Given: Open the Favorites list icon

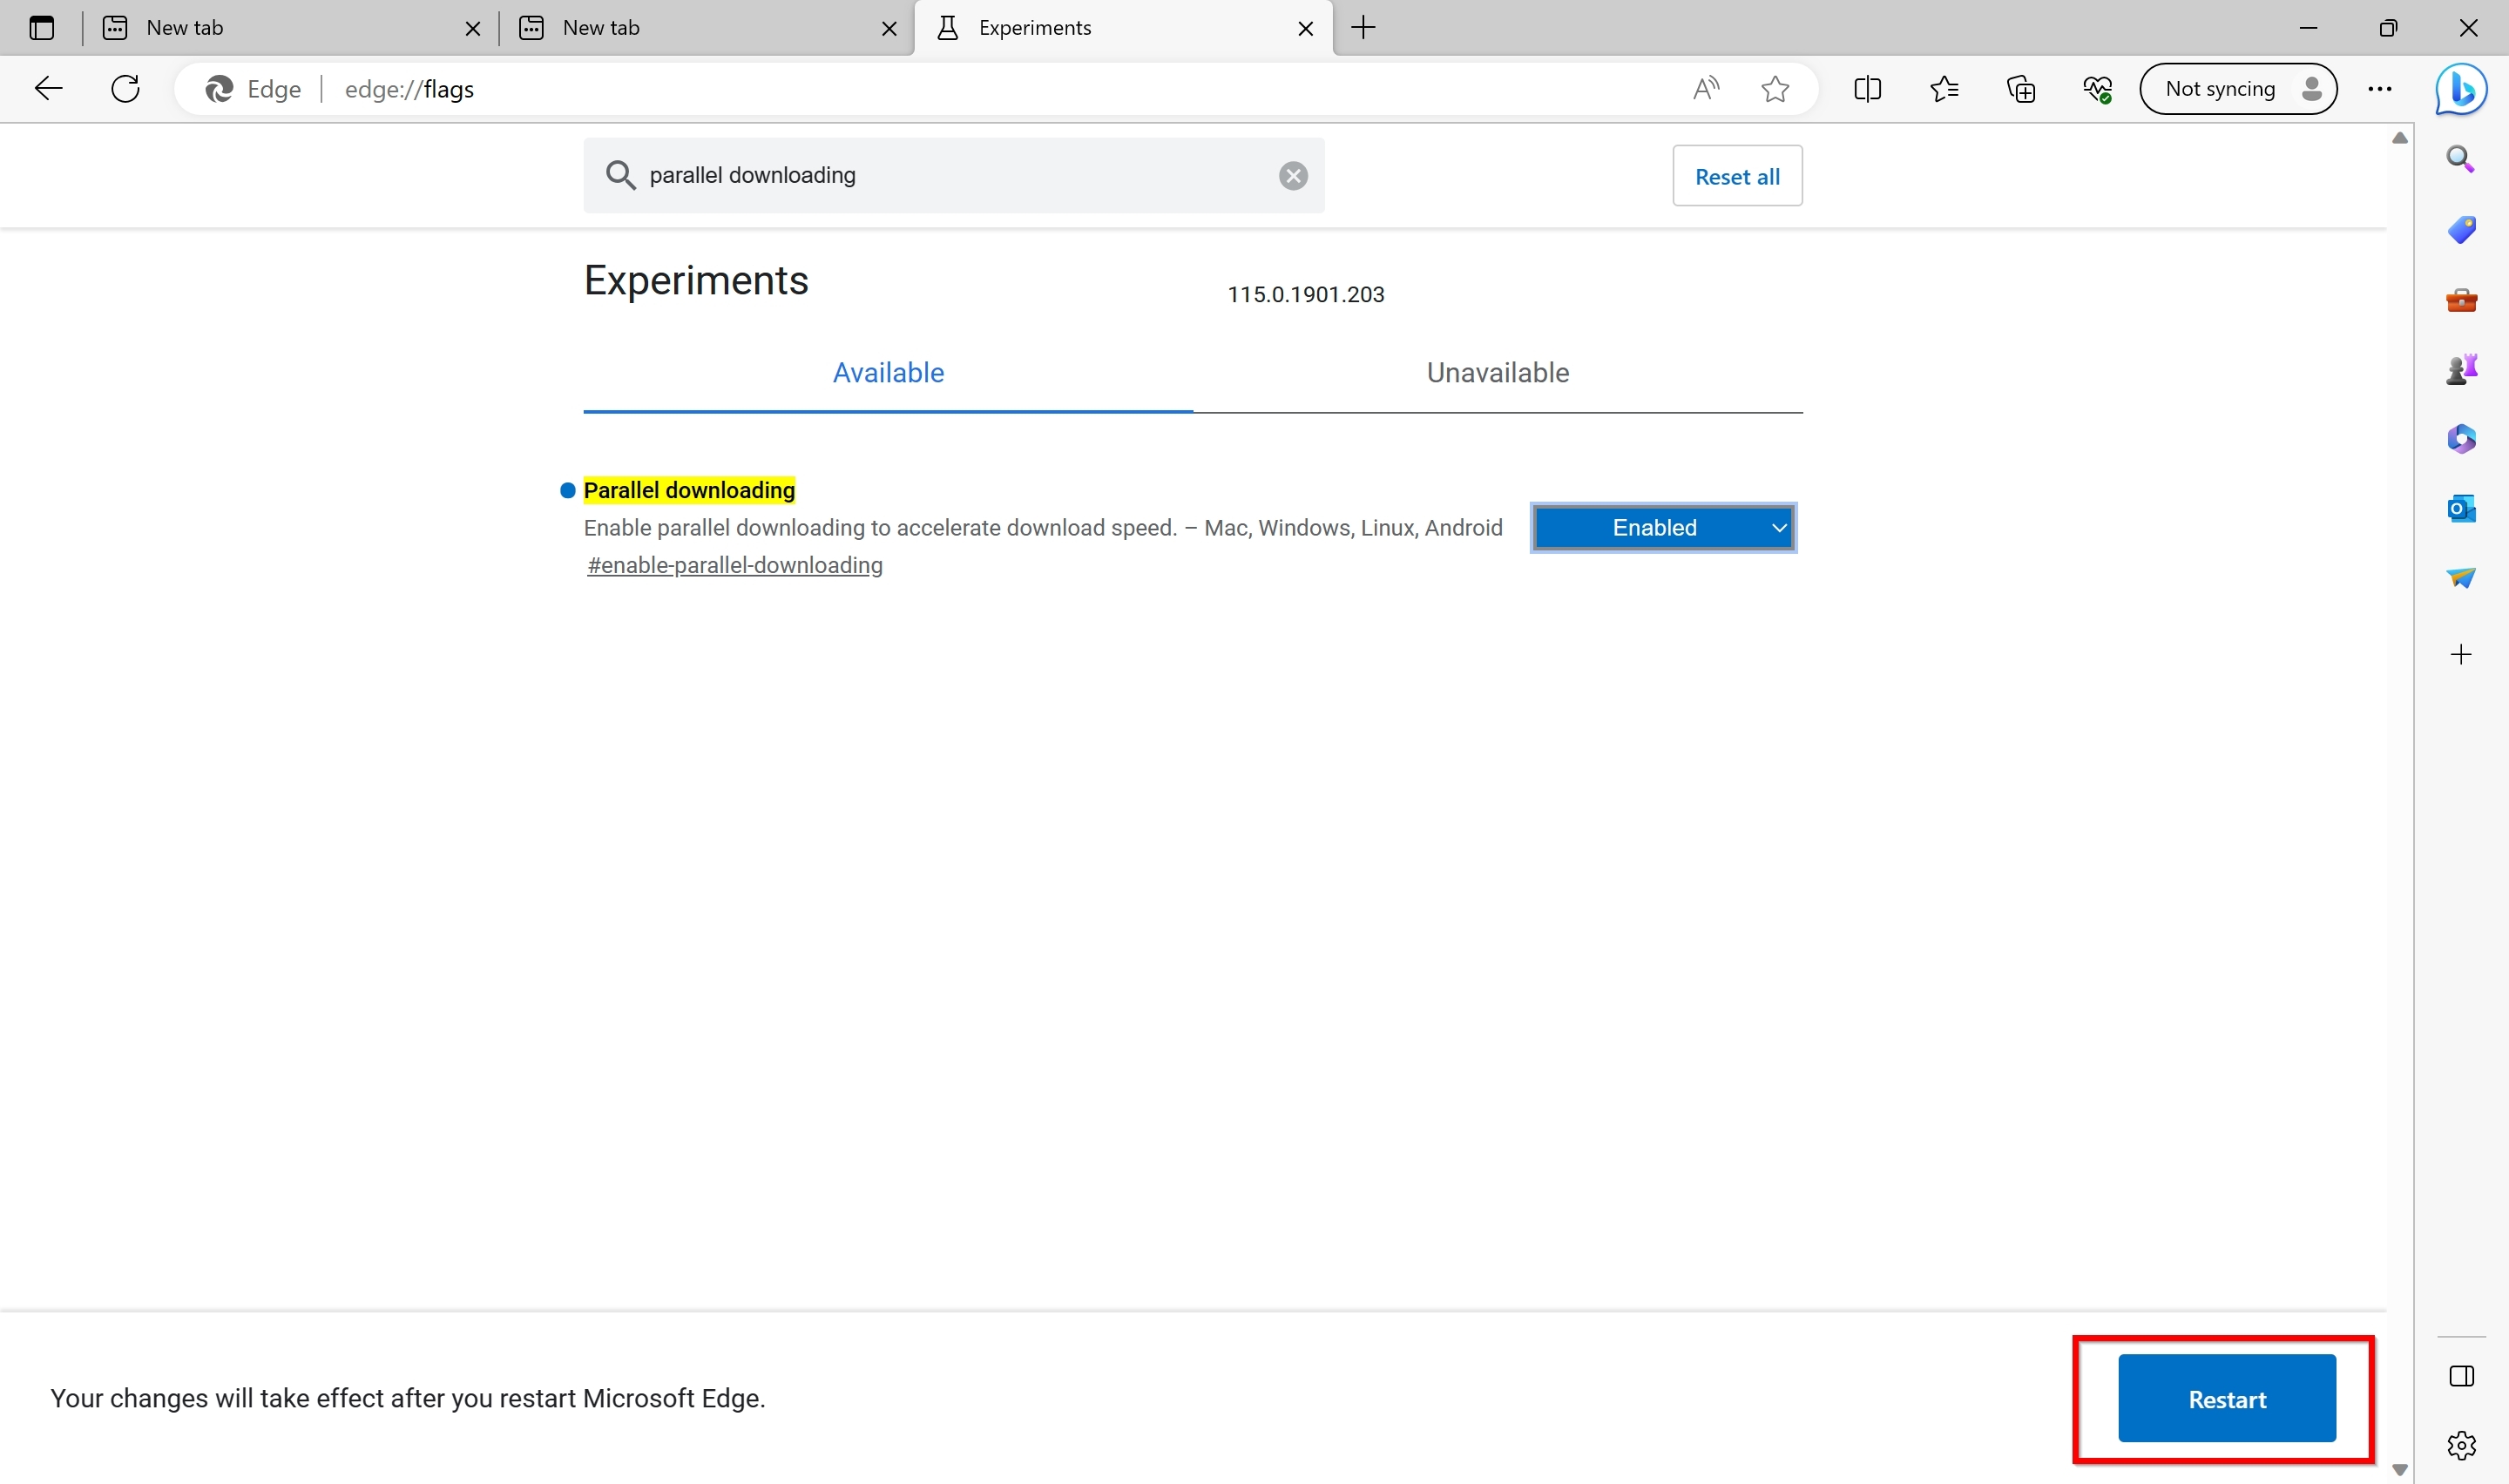Looking at the screenshot, I should 1944,89.
